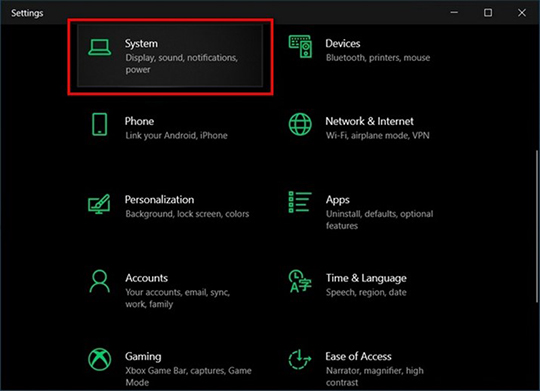Open the Network & Internet globe icon
540x391 pixels.
[x=300, y=124]
